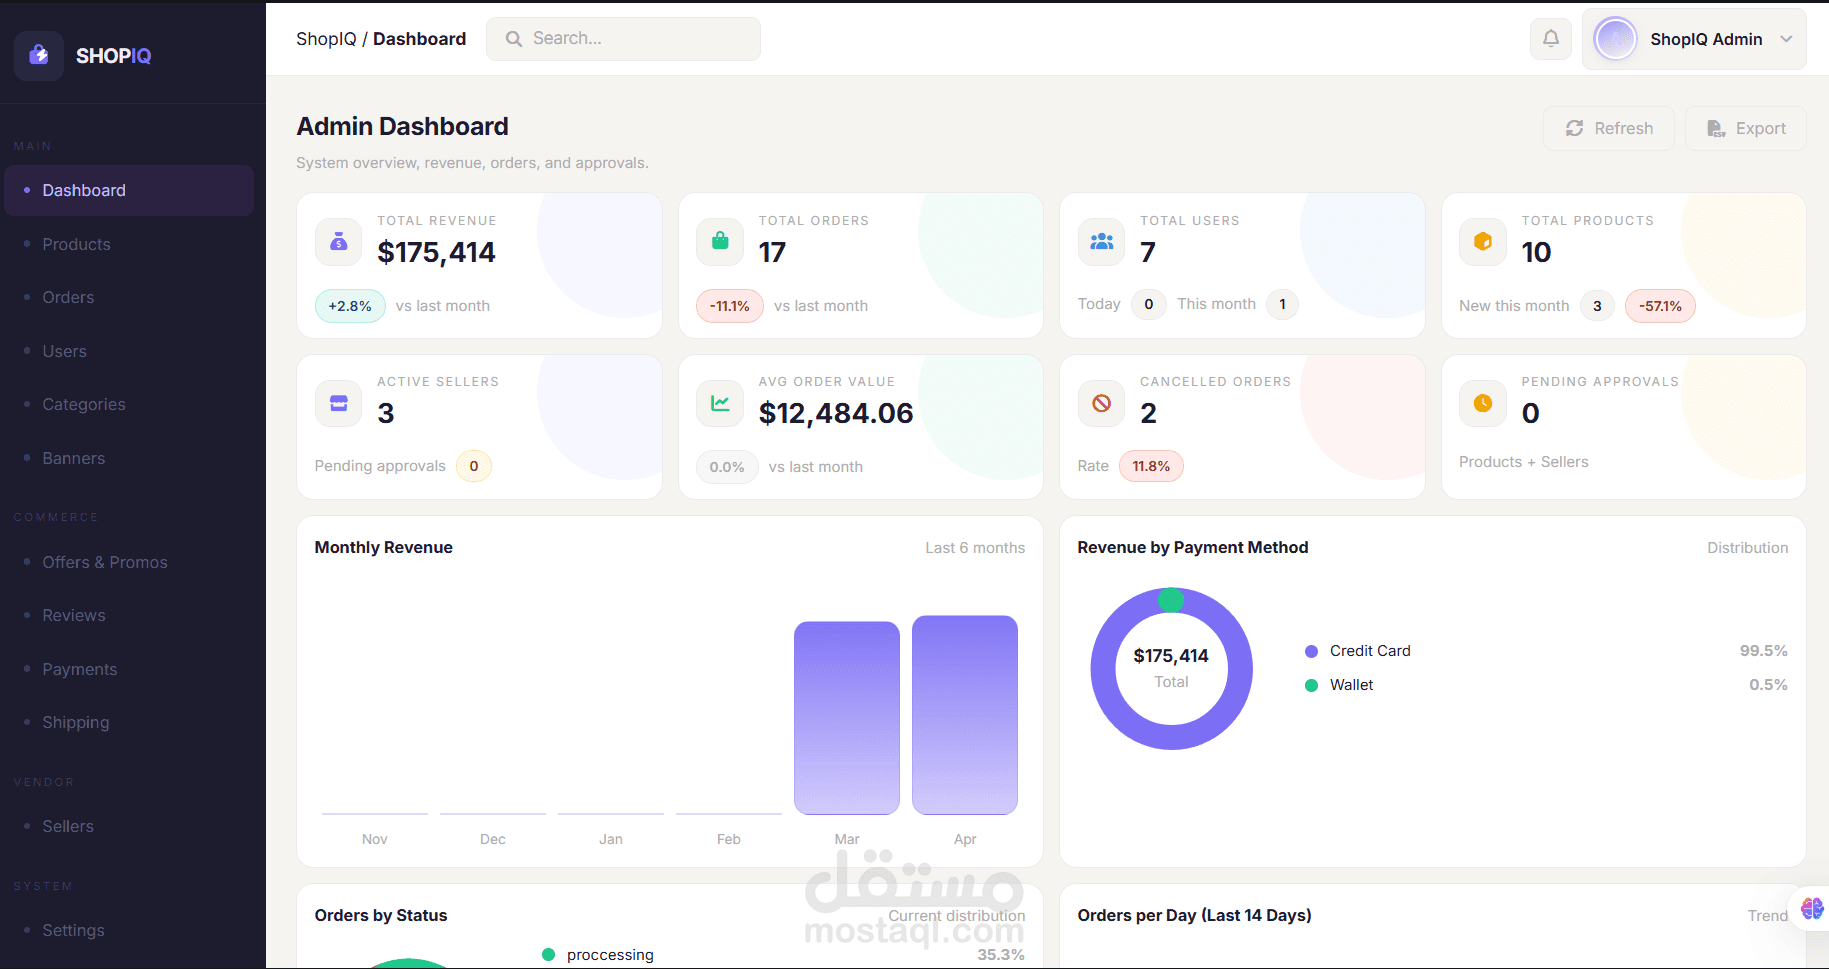The image size is (1829, 969).
Task: Click the $175,414 Total Revenue value
Action: (436, 252)
